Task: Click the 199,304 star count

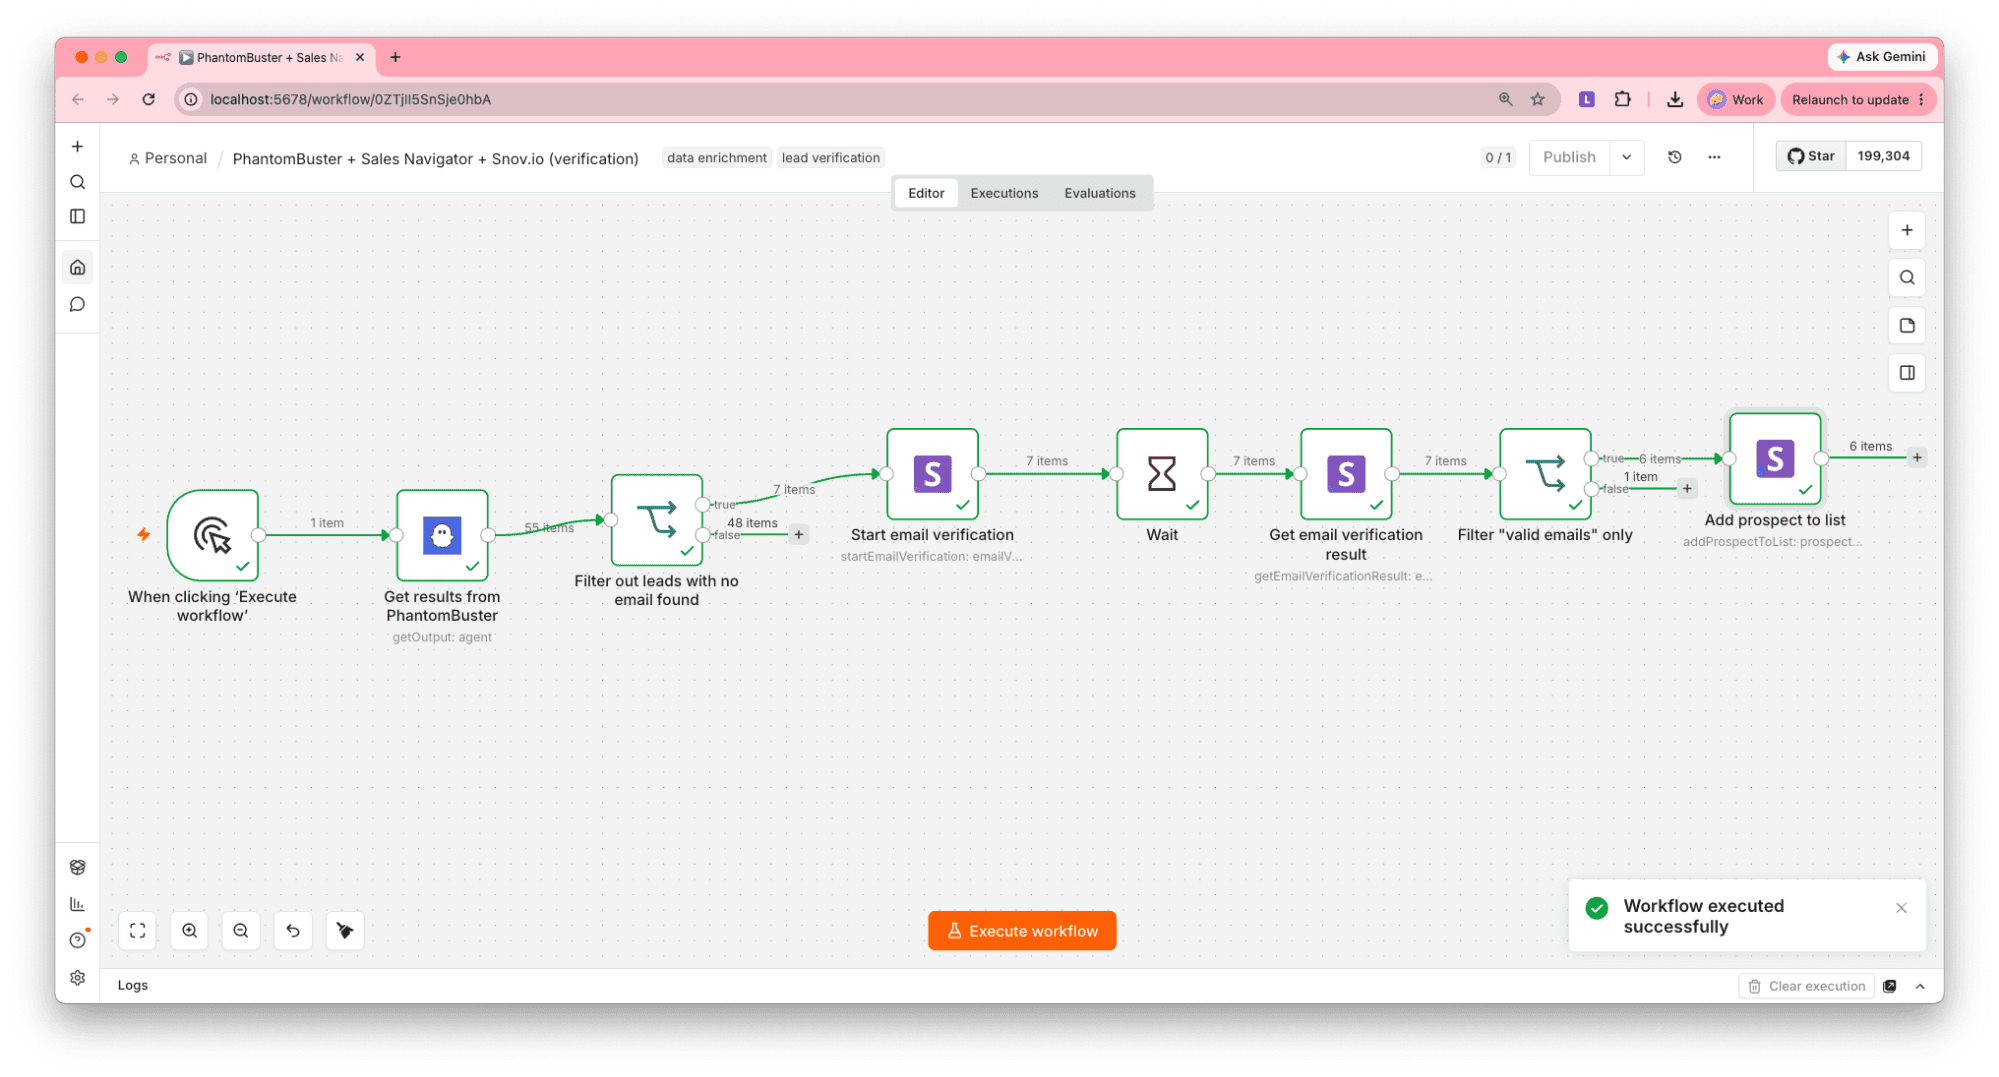Action: 1883,156
